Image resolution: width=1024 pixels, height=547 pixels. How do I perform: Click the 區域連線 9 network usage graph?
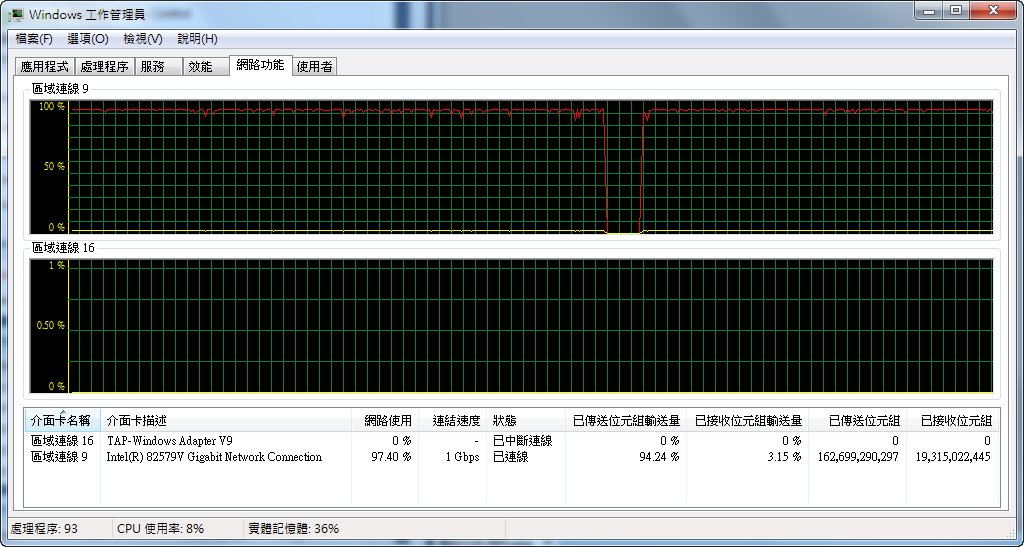coord(530,166)
